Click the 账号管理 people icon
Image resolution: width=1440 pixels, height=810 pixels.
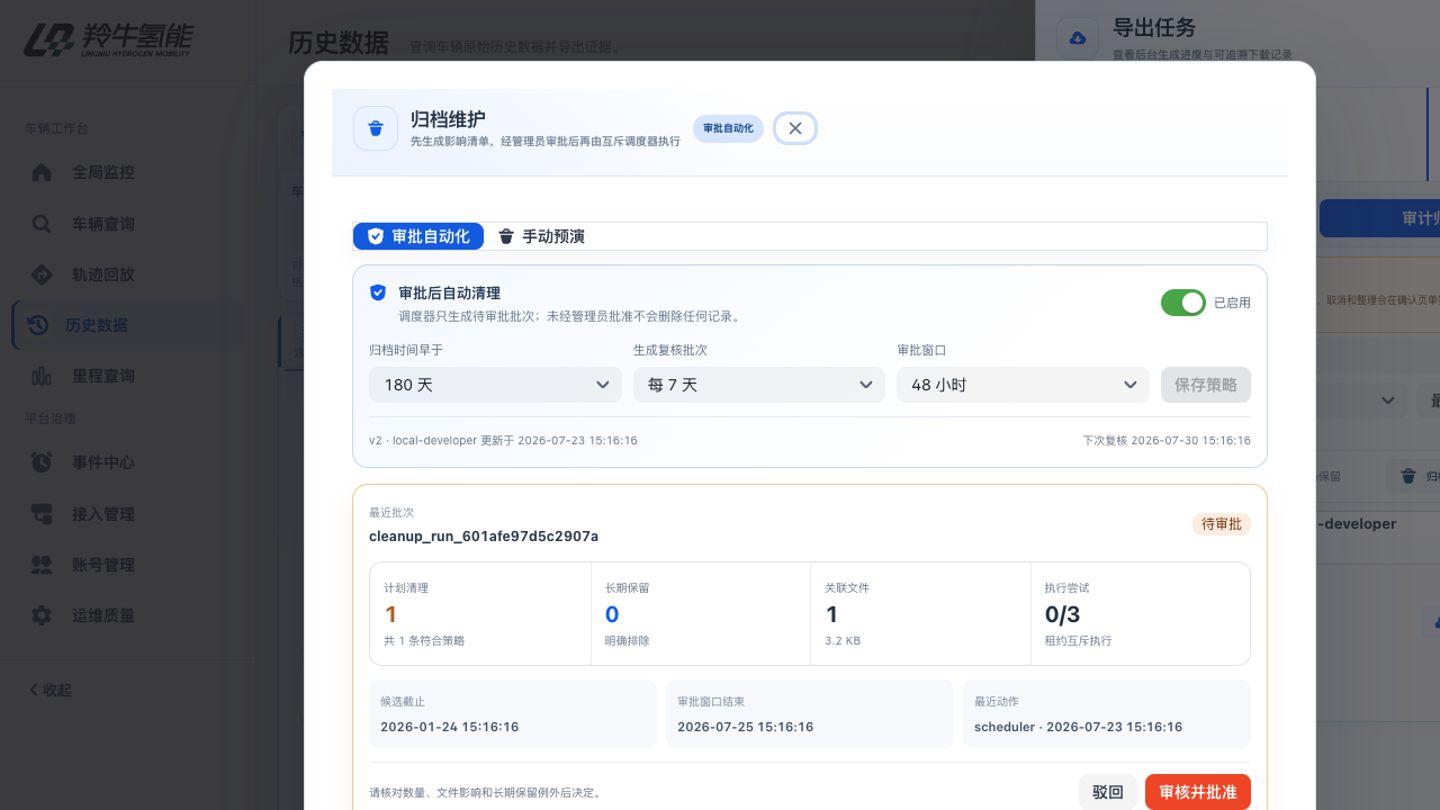click(x=41, y=564)
